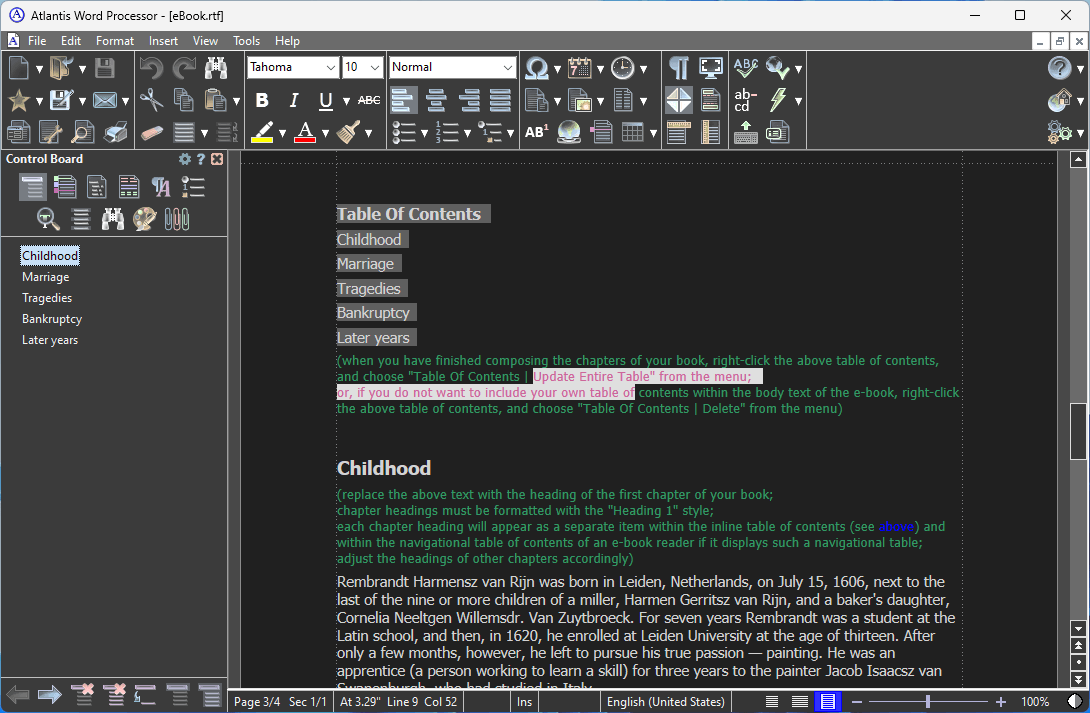Follow the Bankruptcy table of contents link
Image resolution: width=1090 pixels, height=713 pixels.
(x=373, y=313)
